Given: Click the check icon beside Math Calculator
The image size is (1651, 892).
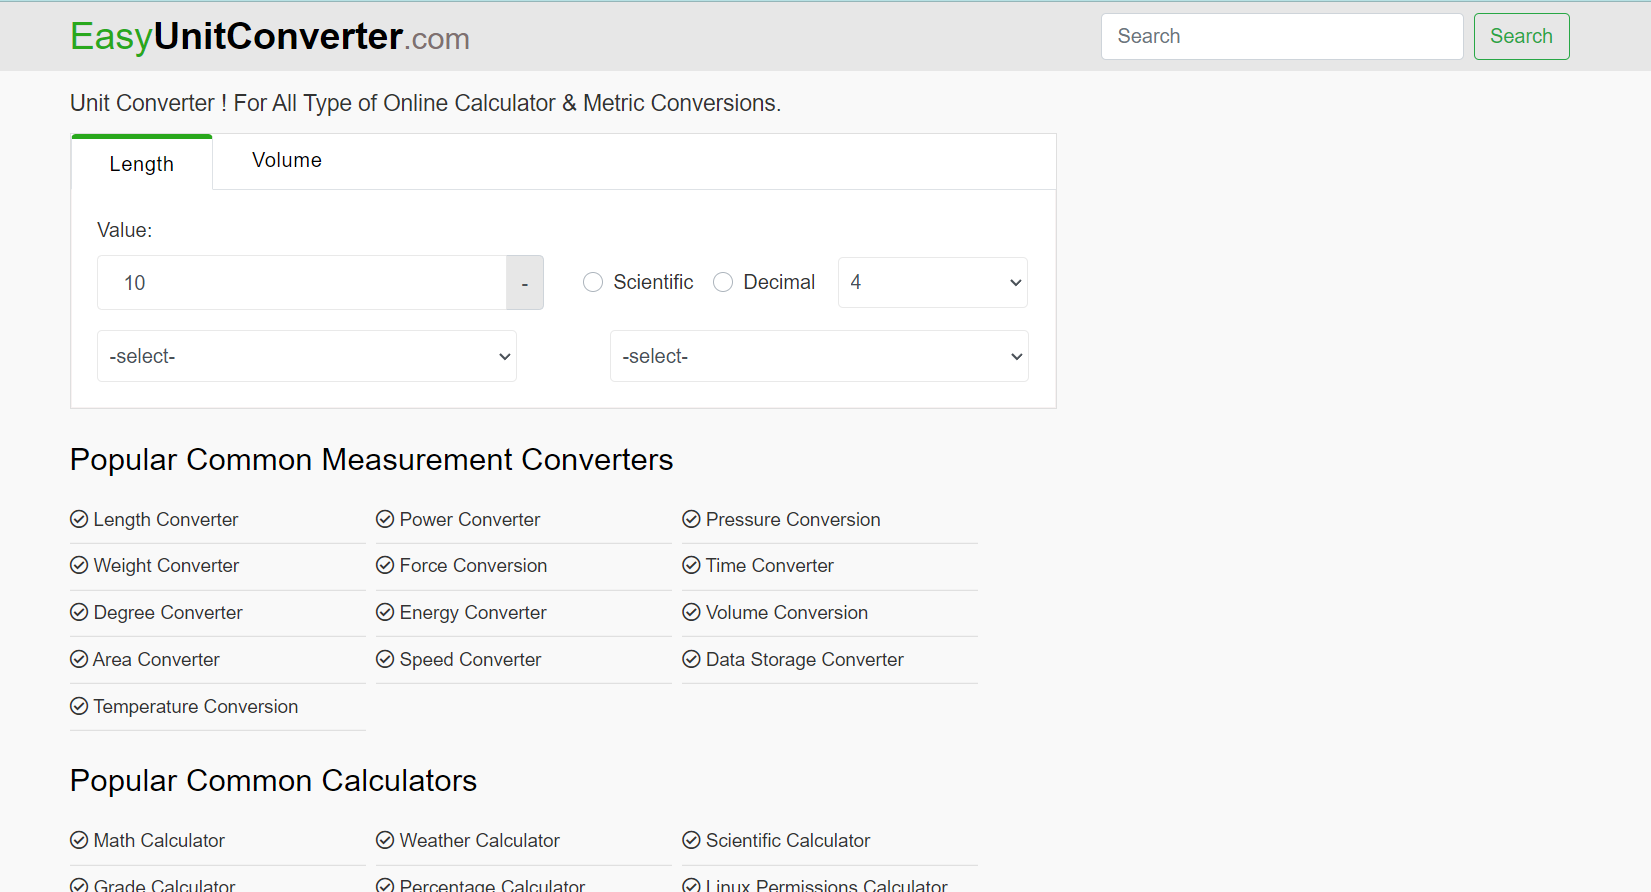Looking at the screenshot, I should (79, 840).
